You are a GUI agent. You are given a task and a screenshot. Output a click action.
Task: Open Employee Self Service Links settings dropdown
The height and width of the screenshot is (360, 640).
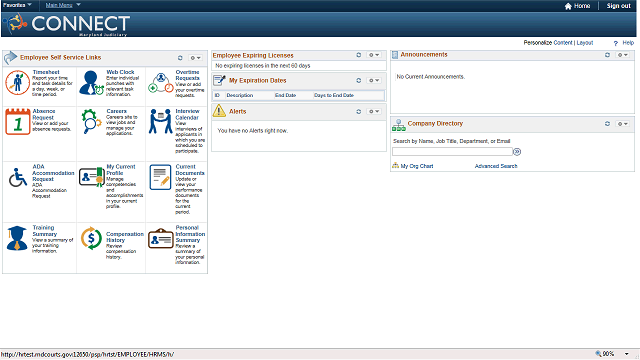(x=196, y=58)
